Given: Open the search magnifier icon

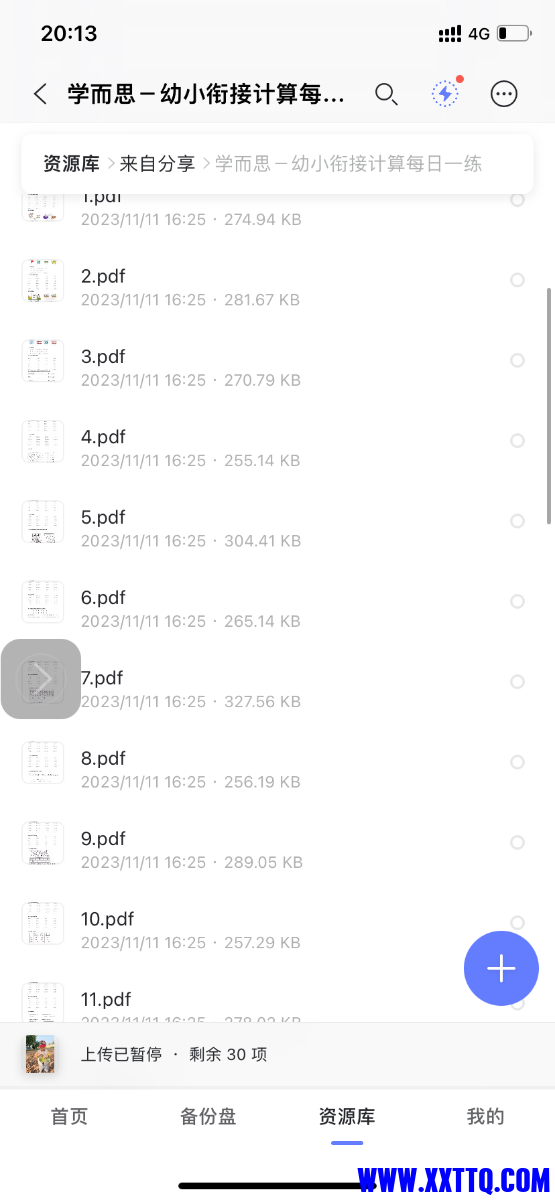Looking at the screenshot, I should pyautogui.click(x=386, y=94).
